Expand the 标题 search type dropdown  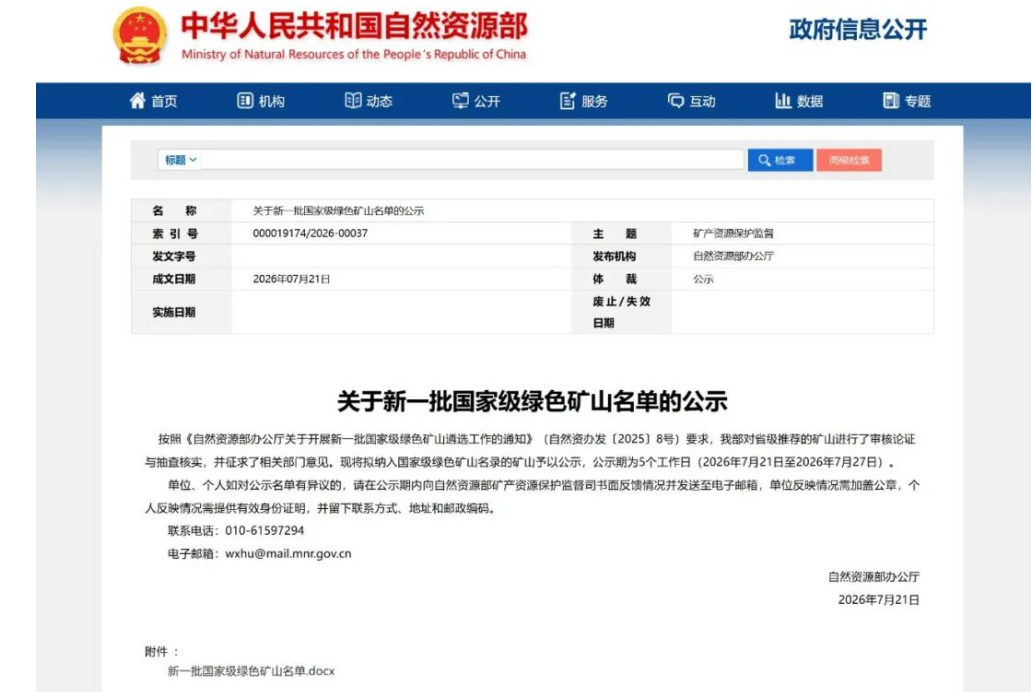click(180, 160)
